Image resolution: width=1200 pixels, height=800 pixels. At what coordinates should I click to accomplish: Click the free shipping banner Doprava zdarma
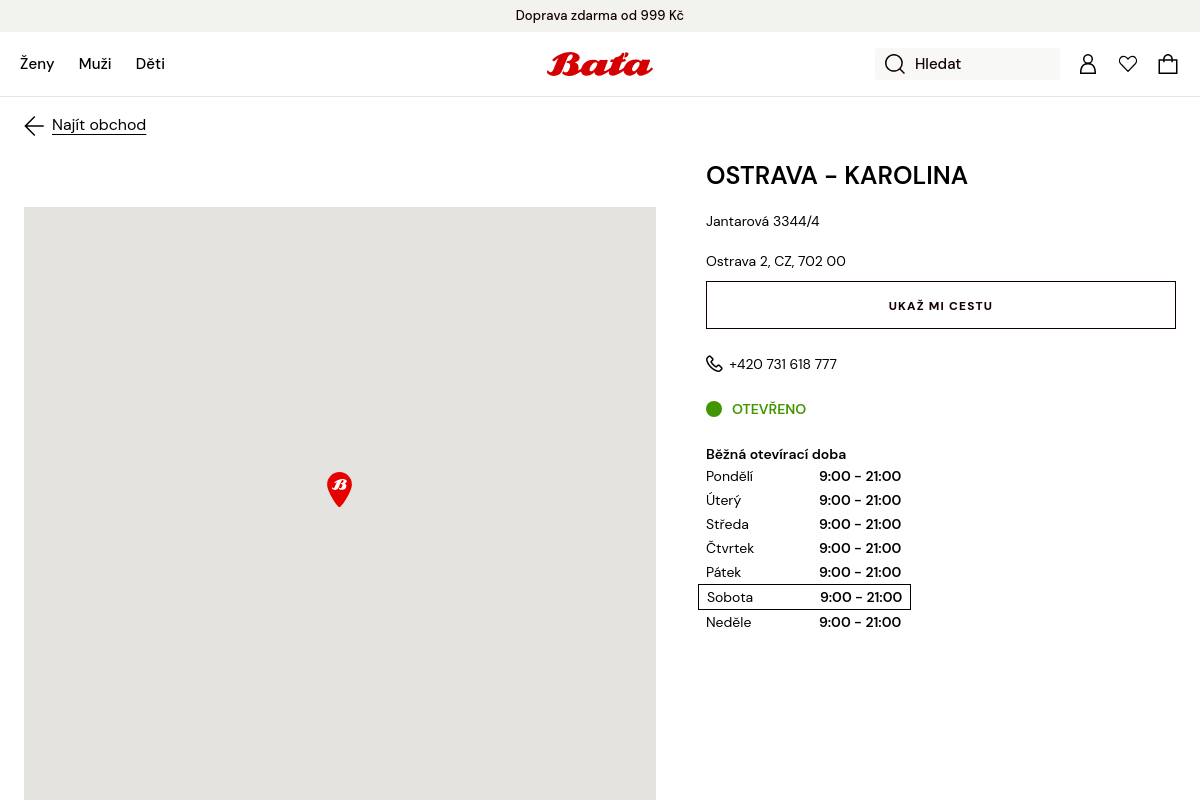click(x=600, y=16)
